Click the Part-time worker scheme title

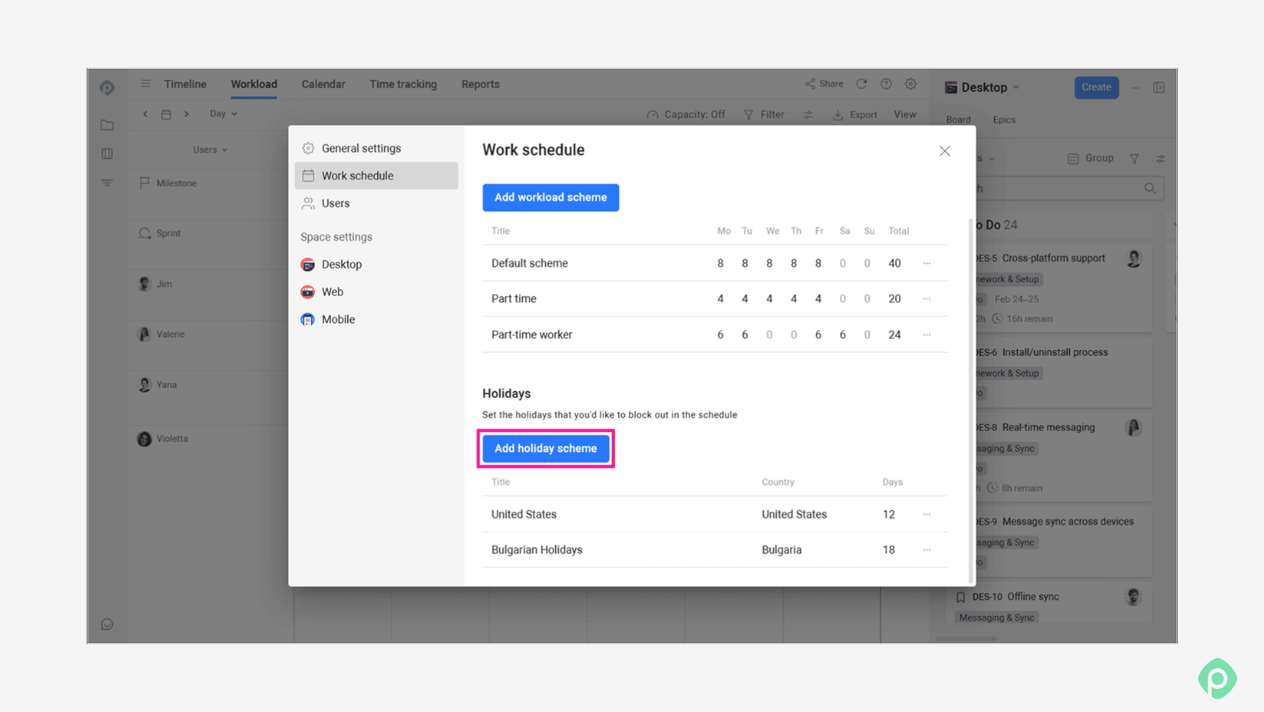[532, 334]
